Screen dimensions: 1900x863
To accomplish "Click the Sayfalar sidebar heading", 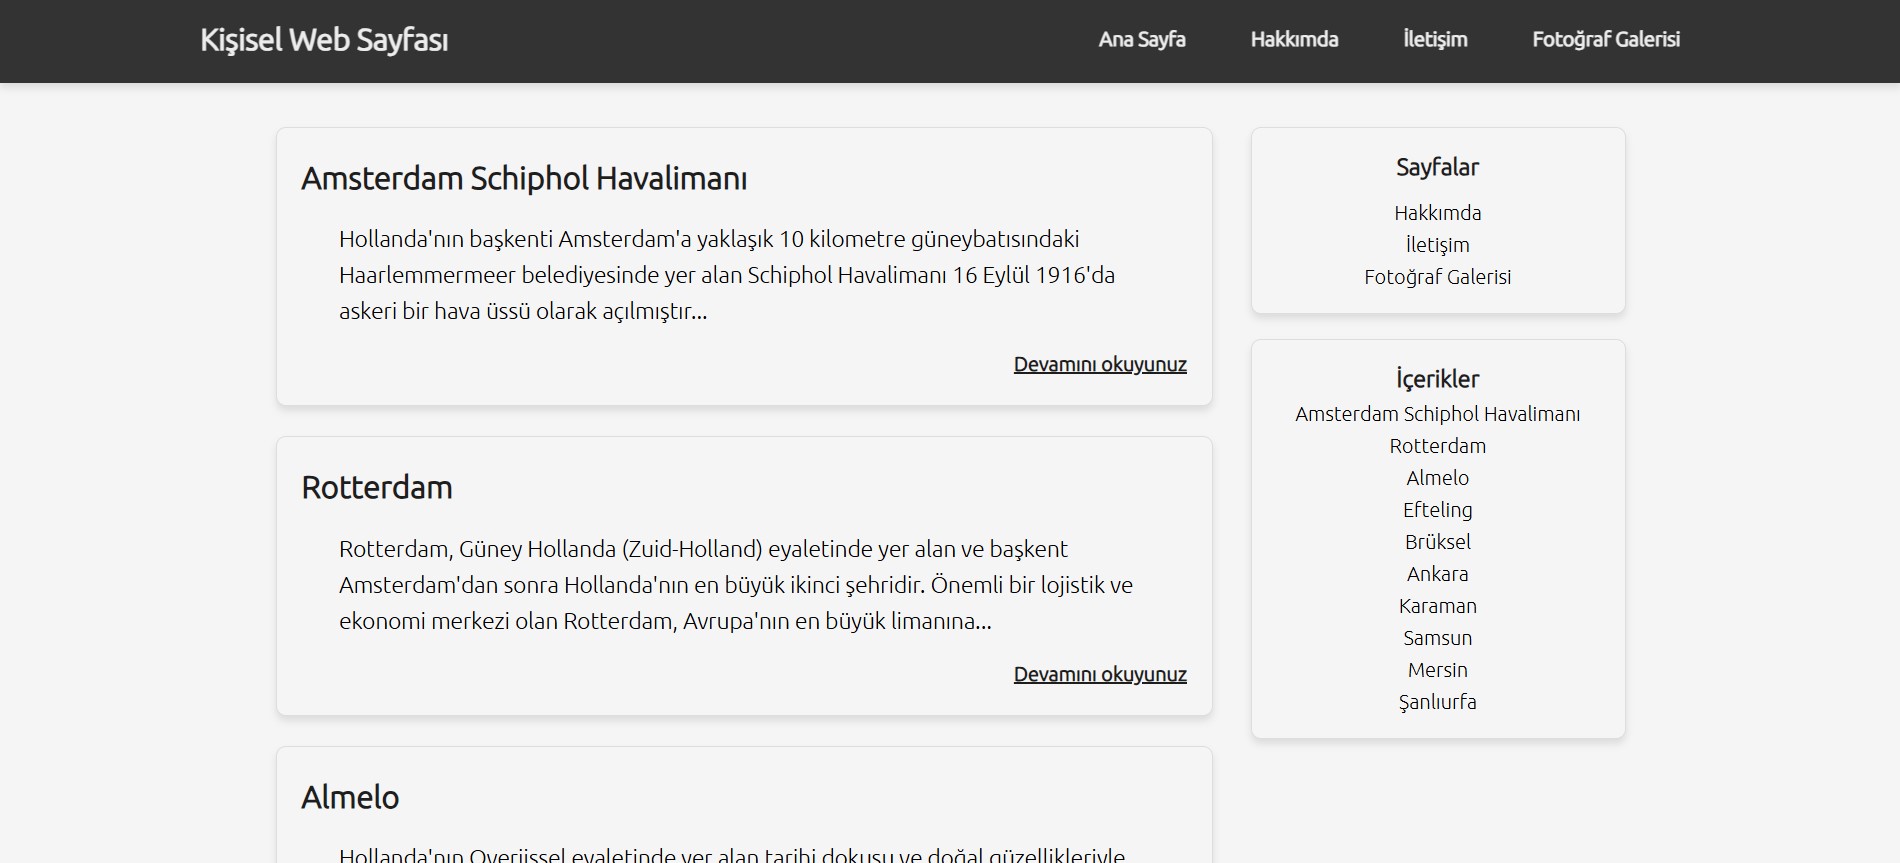I will [1438, 167].
